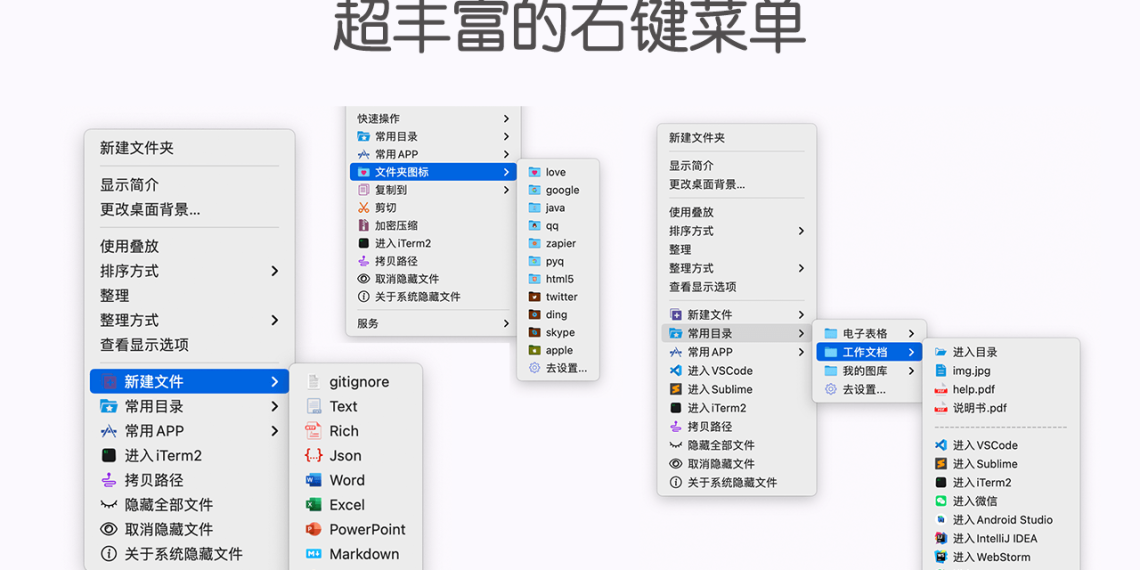
Task: Click the IntelliJ IDEA icon
Action: (940, 538)
